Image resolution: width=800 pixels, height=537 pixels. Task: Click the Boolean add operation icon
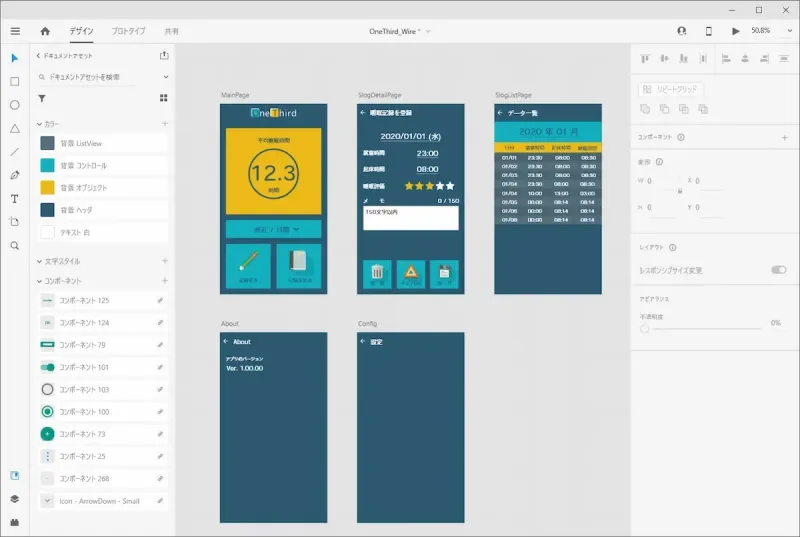(x=645, y=109)
